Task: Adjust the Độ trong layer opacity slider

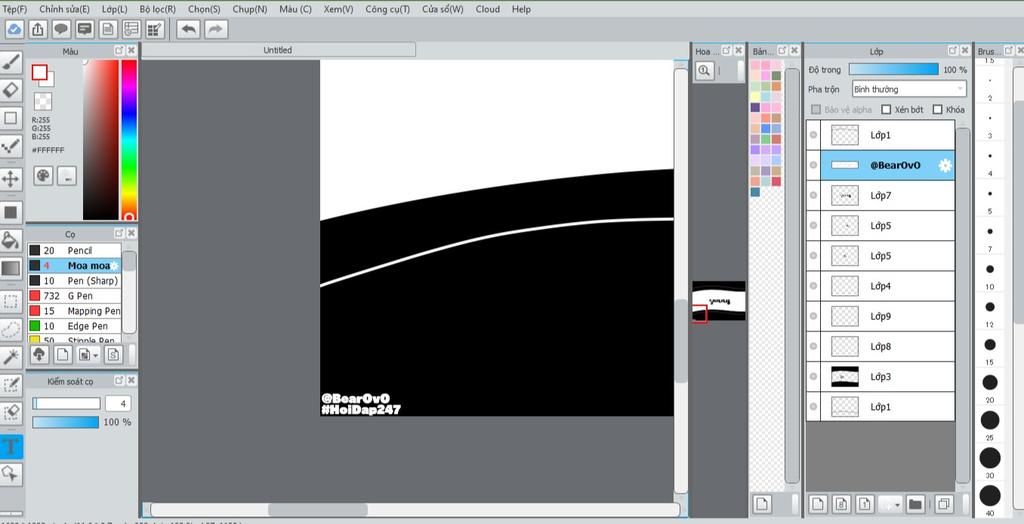Action: point(893,69)
